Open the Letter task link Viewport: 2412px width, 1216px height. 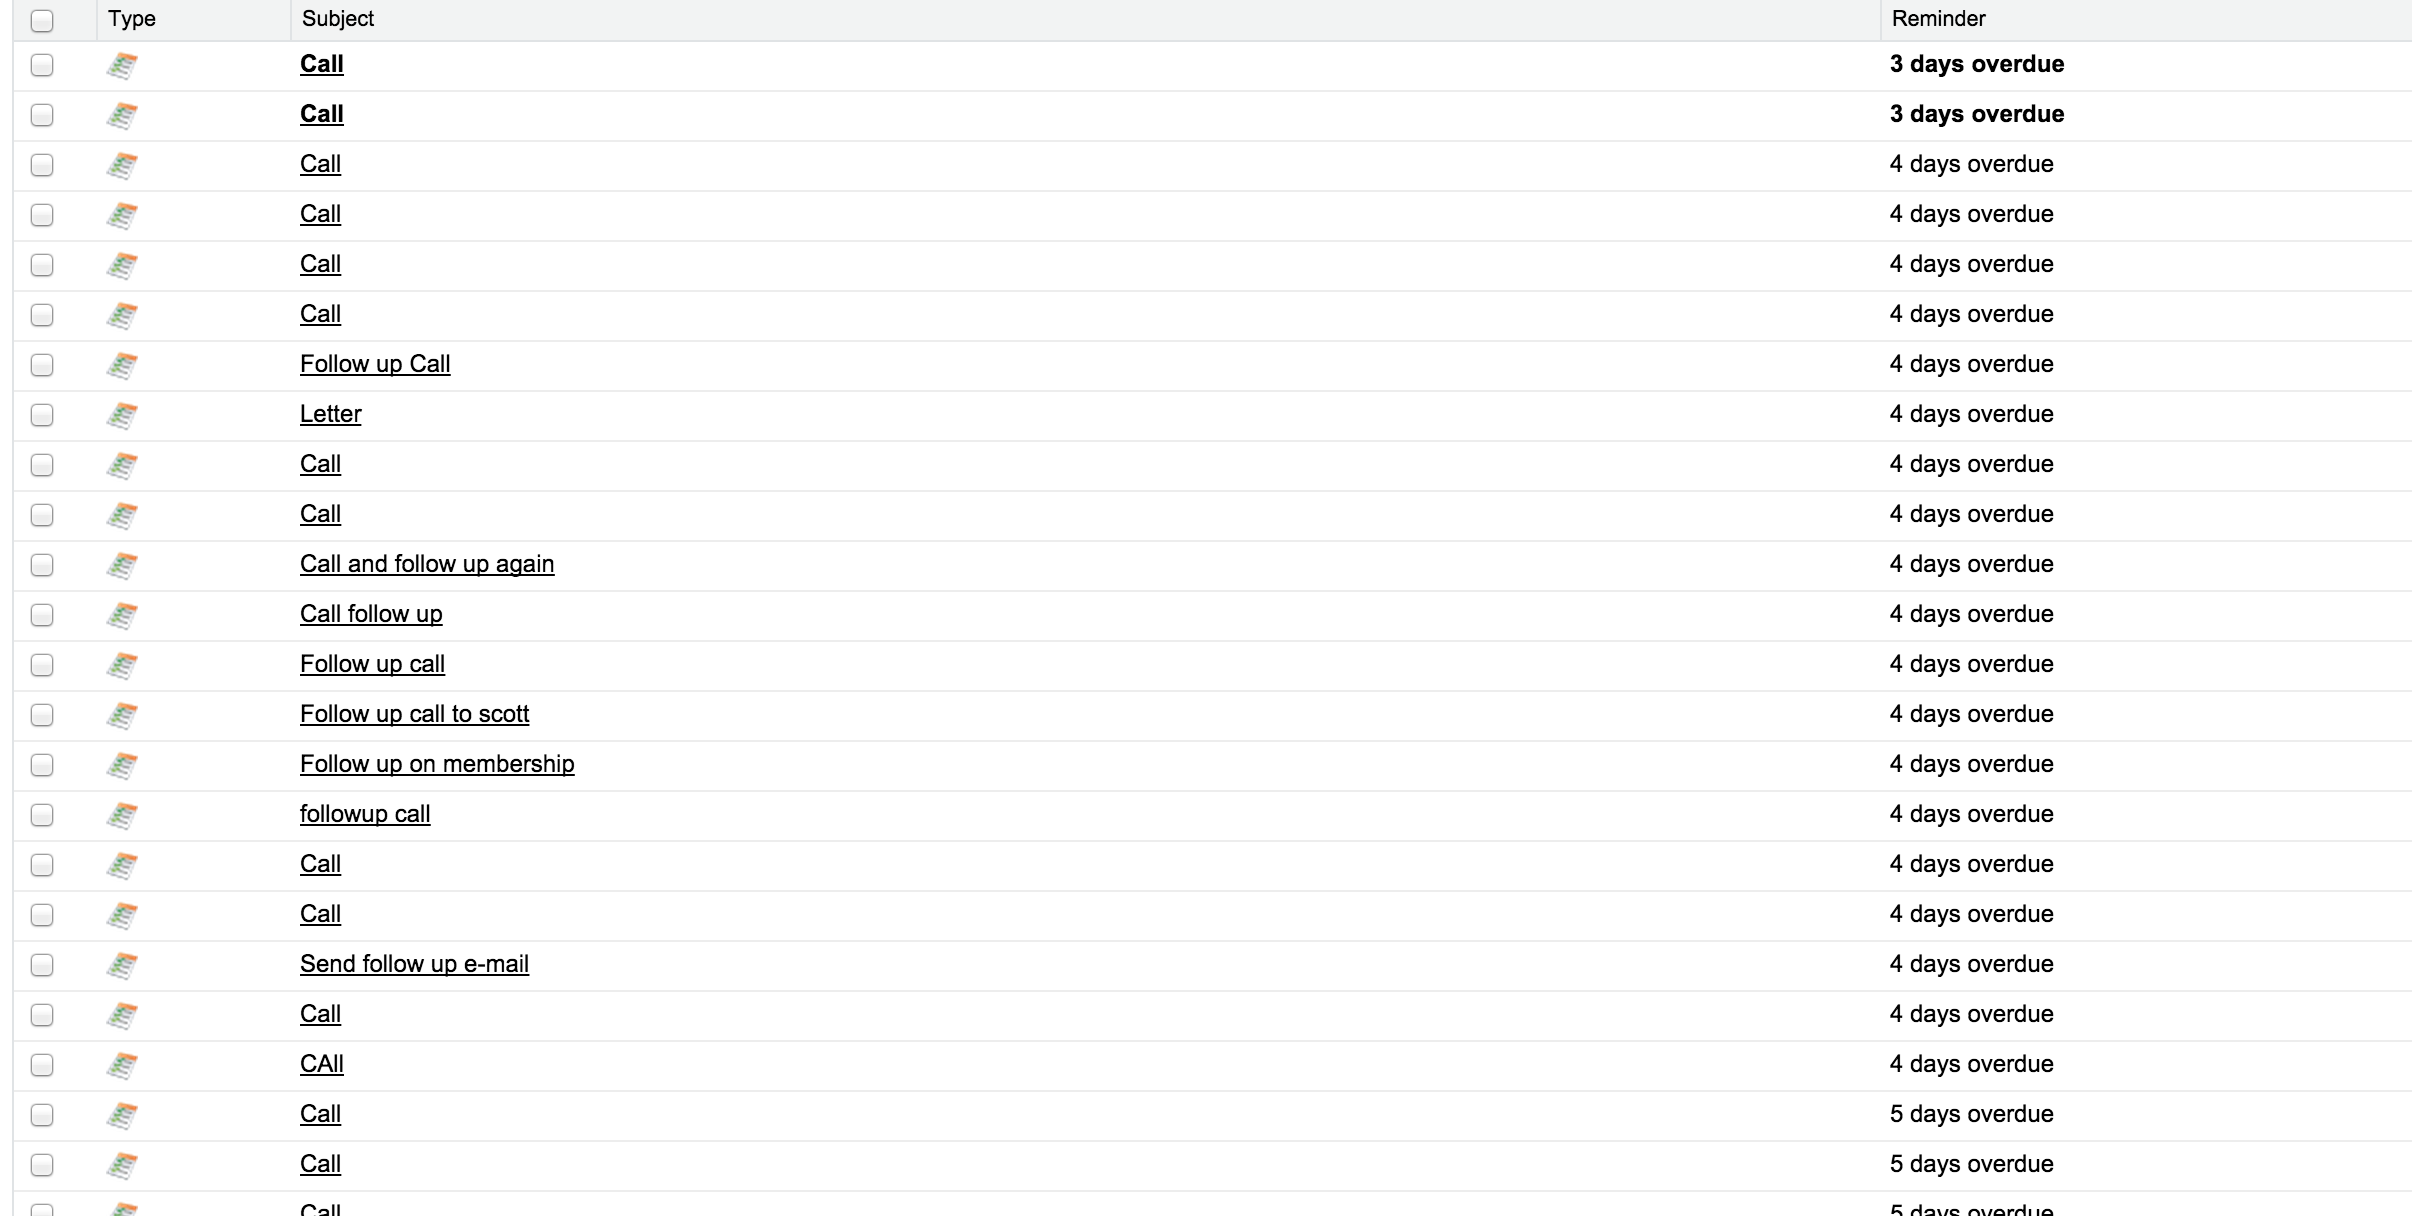pos(330,414)
